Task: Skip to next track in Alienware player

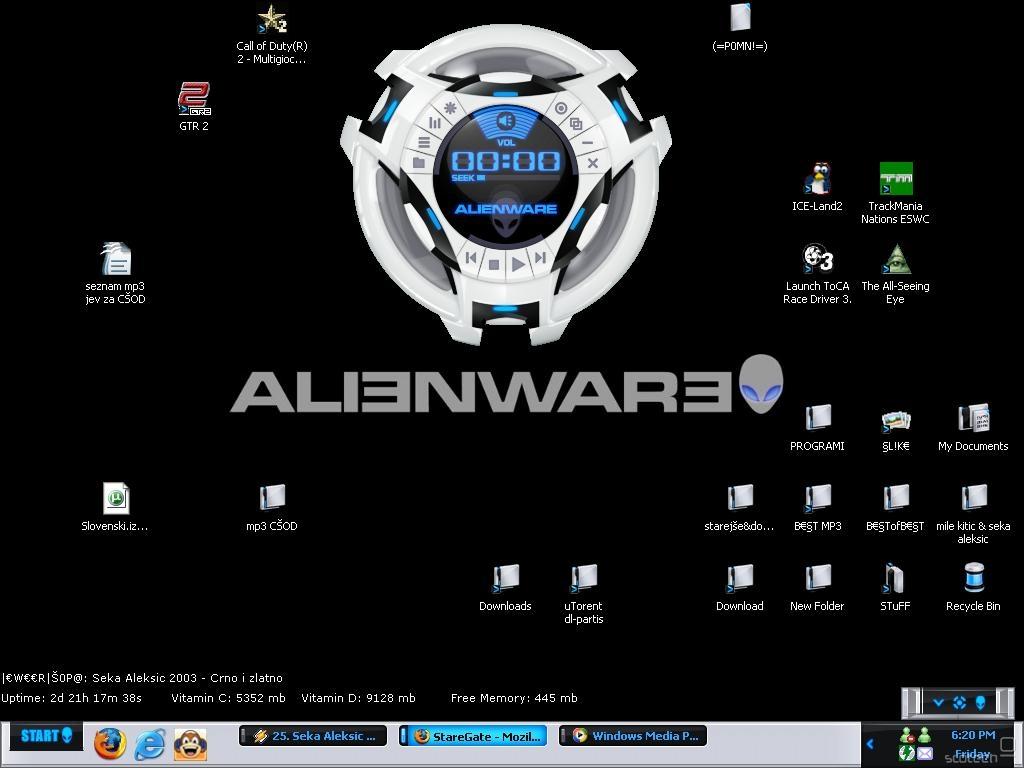Action: point(540,258)
